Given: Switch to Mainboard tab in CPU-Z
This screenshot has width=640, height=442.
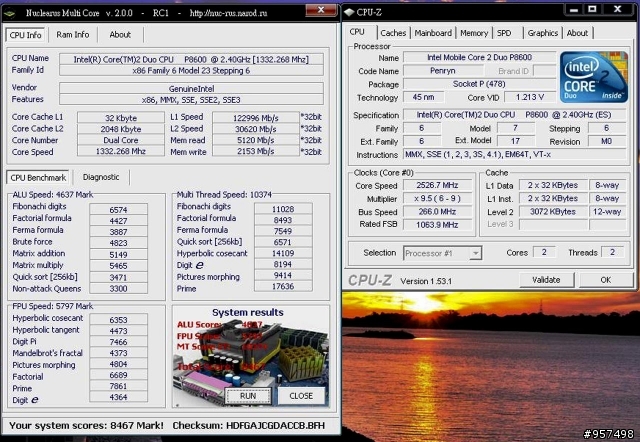Looking at the screenshot, I should (433, 33).
